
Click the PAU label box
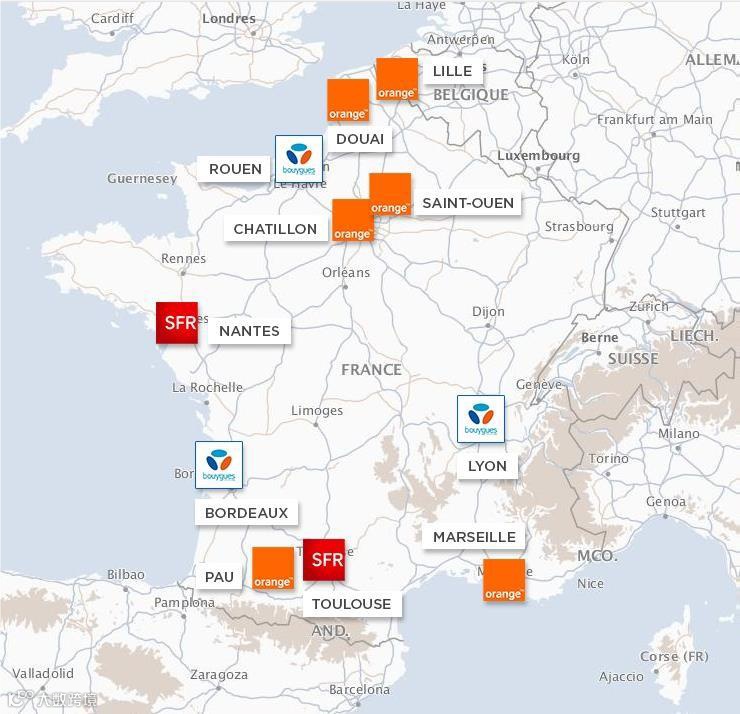(219, 577)
